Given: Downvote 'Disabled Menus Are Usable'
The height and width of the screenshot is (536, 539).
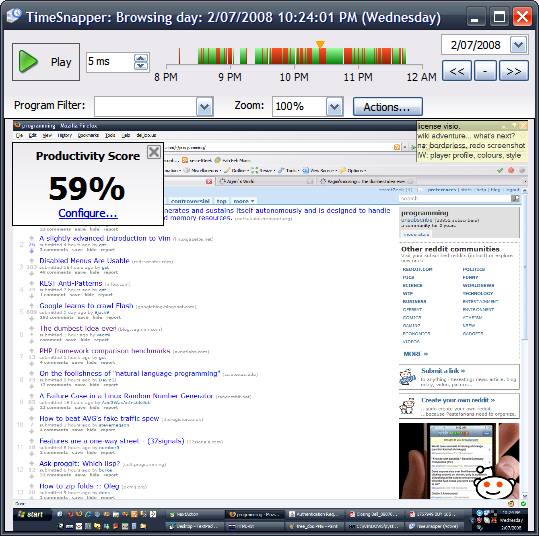Looking at the screenshot, I should pyautogui.click(x=31, y=274).
